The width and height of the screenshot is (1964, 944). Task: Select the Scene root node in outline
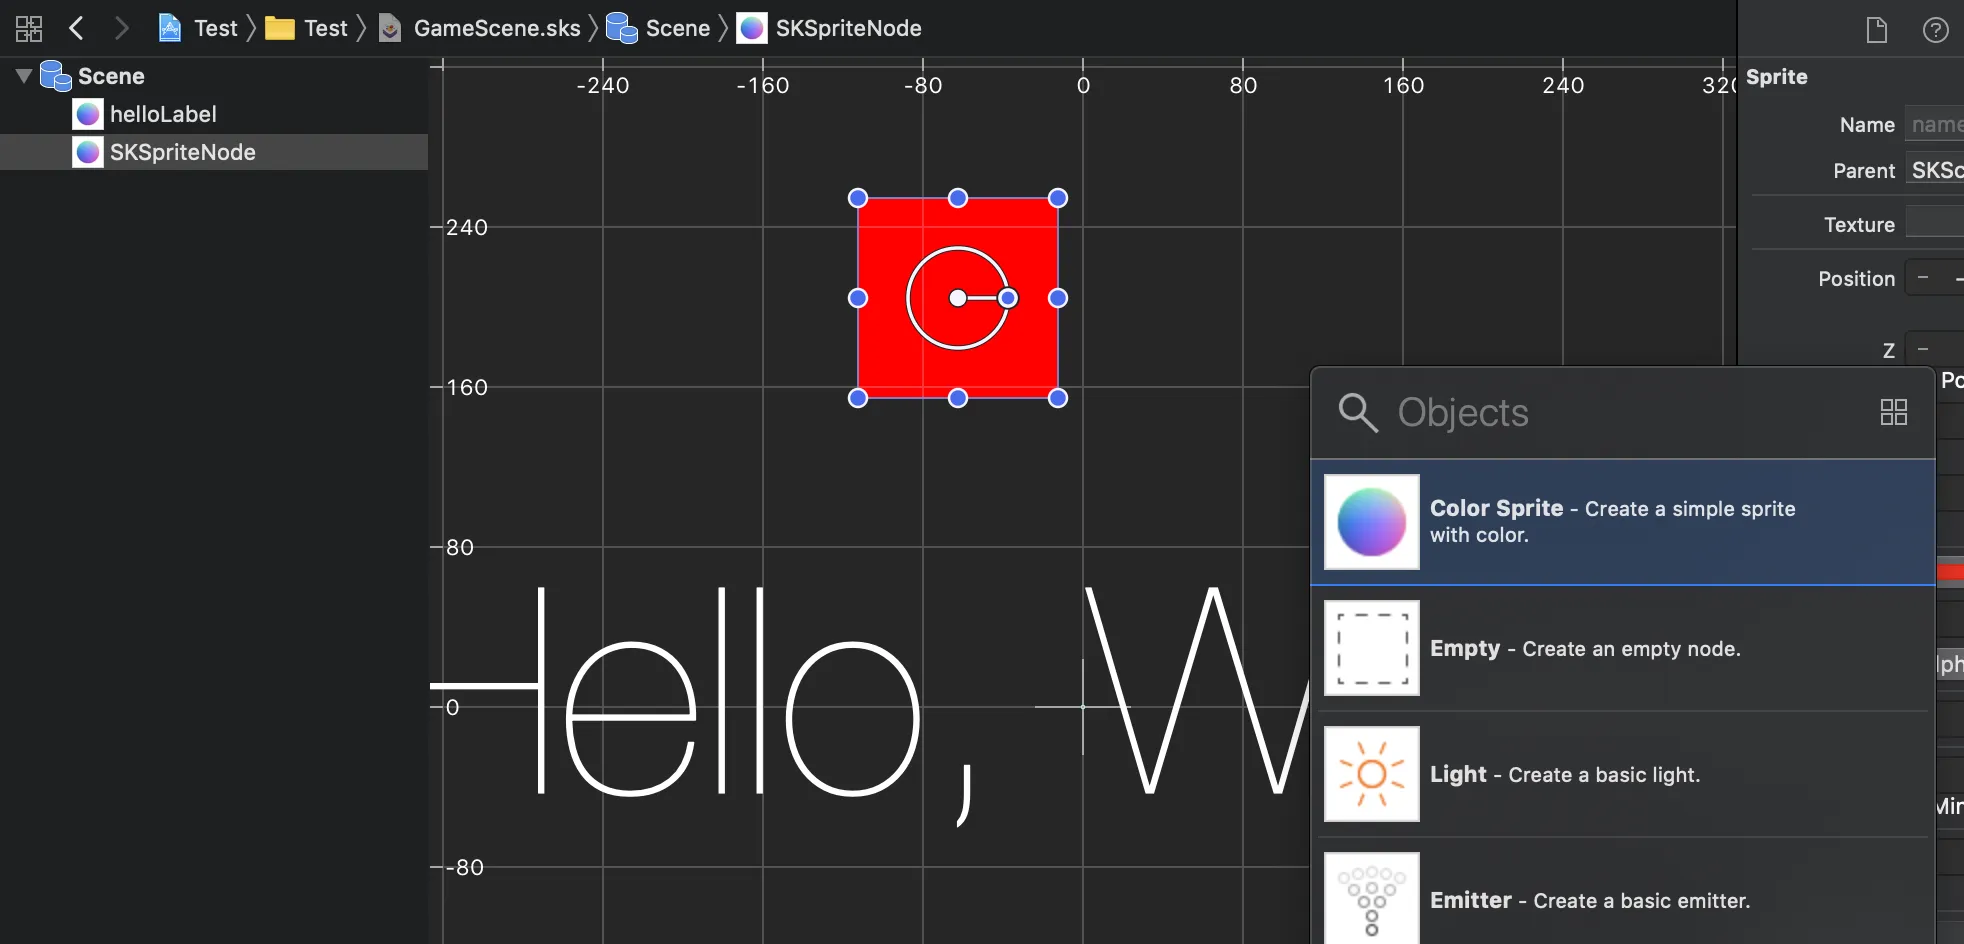click(x=93, y=76)
